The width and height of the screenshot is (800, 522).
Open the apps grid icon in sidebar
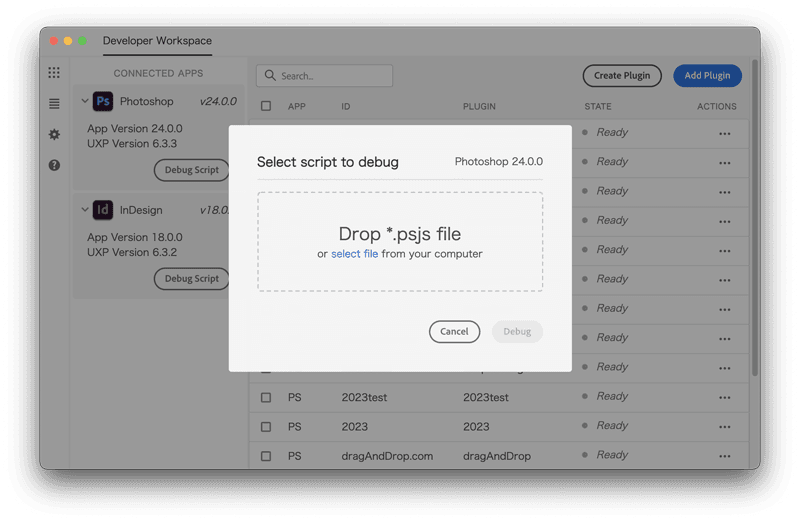click(x=54, y=73)
